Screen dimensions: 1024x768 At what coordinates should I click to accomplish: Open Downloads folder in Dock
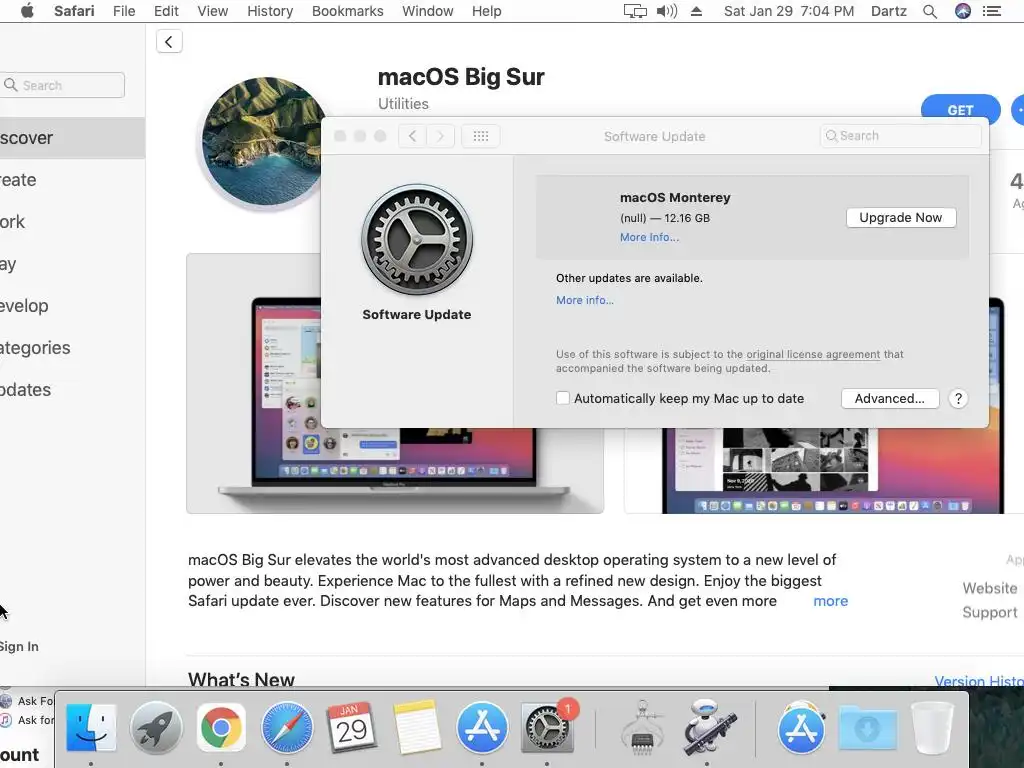(867, 727)
